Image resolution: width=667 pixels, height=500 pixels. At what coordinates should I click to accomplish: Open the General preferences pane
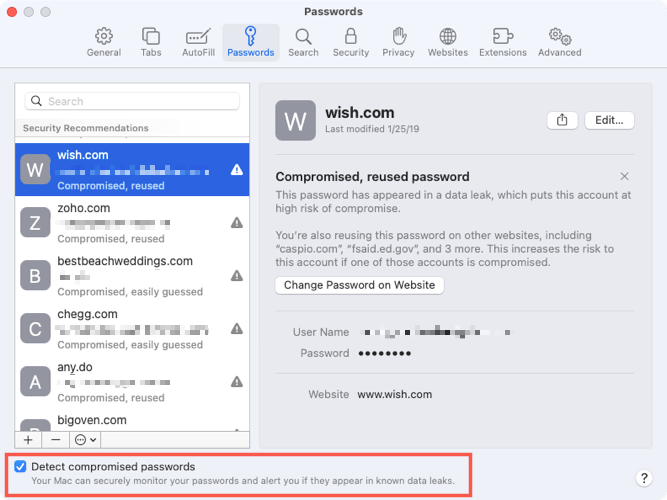pos(104,43)
